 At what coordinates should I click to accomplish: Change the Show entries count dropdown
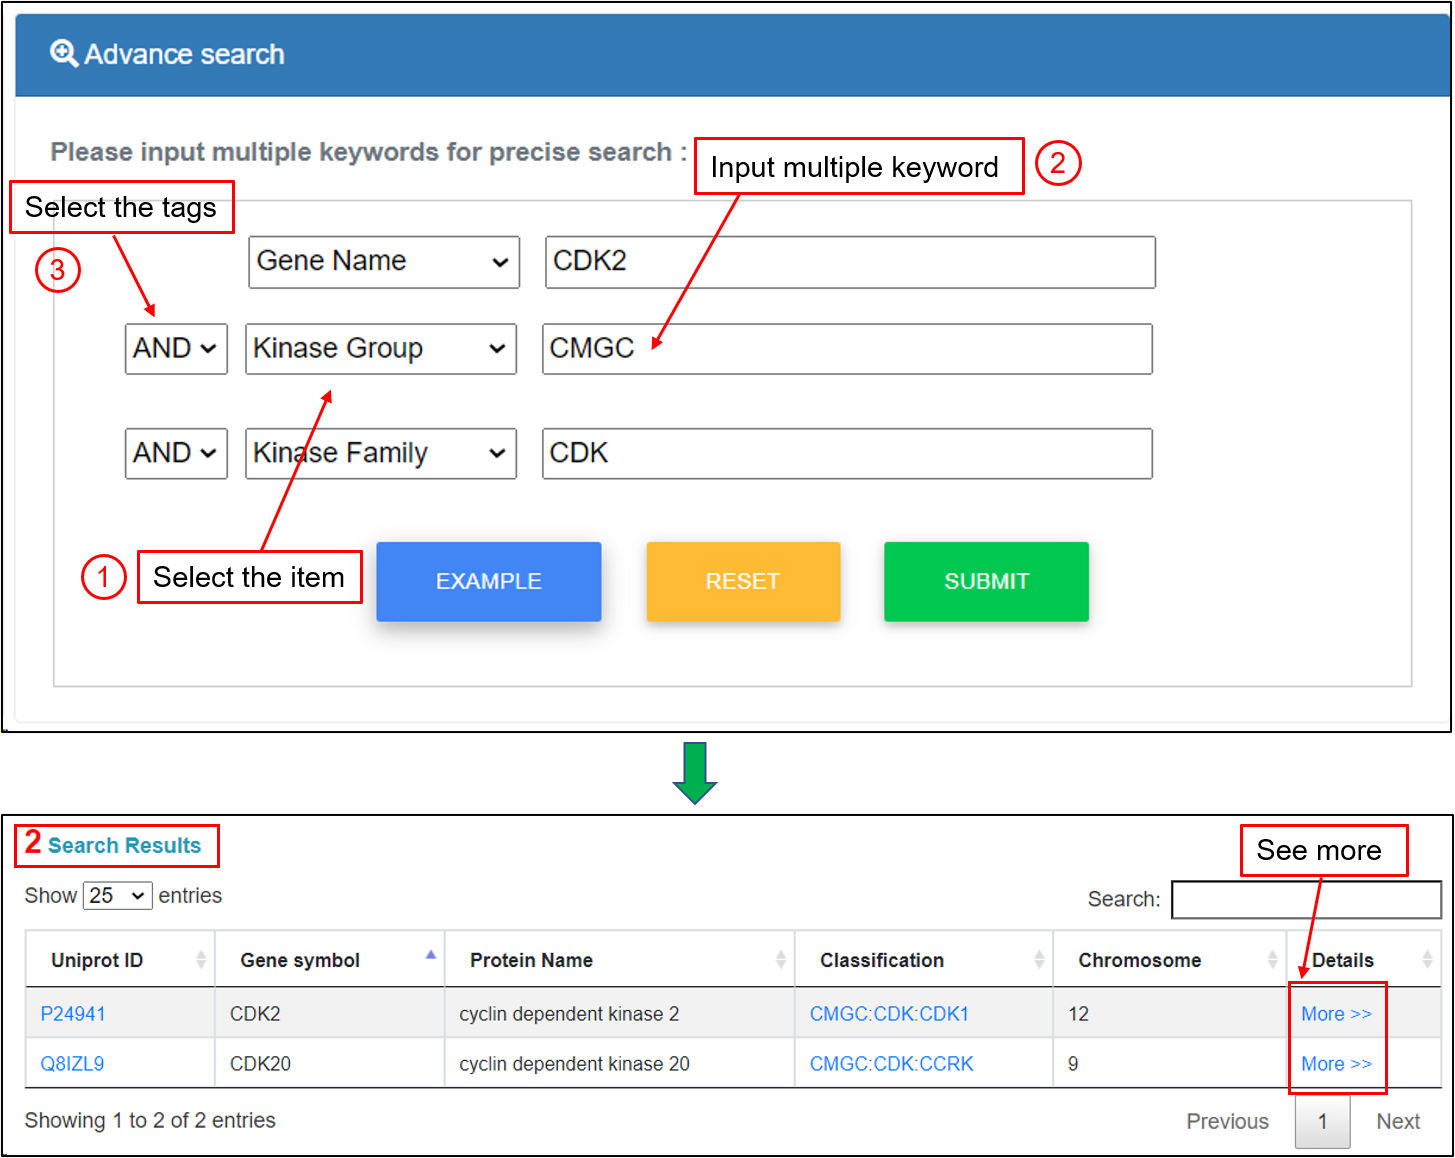[x=117, y=896]
